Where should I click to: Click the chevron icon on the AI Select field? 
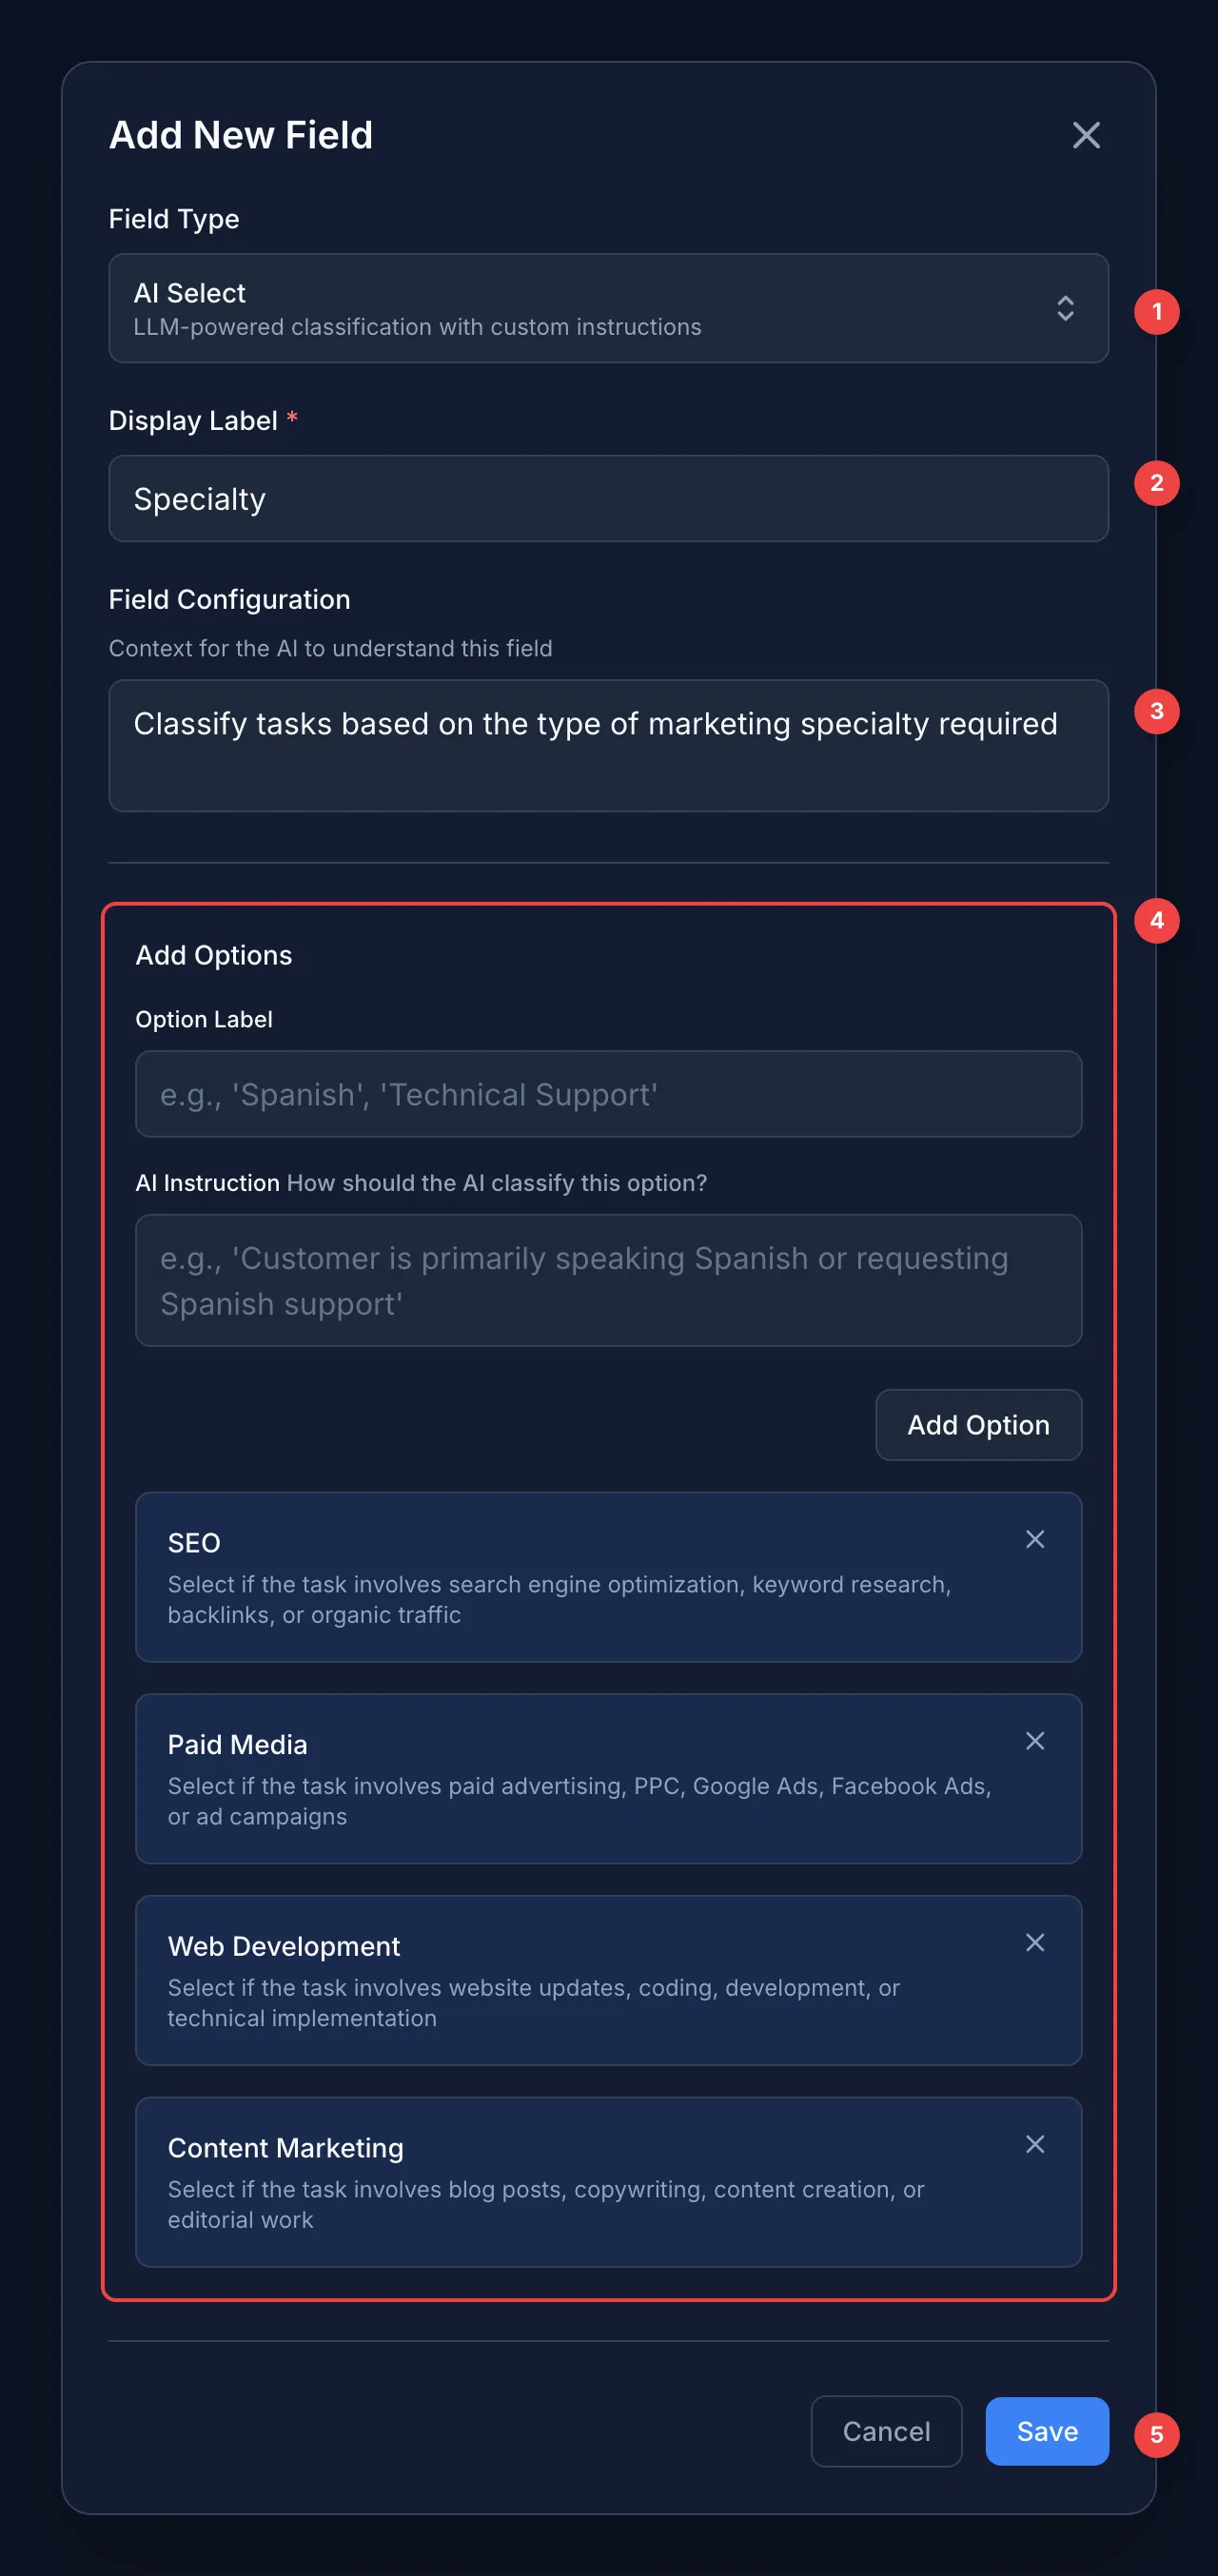1066,309
